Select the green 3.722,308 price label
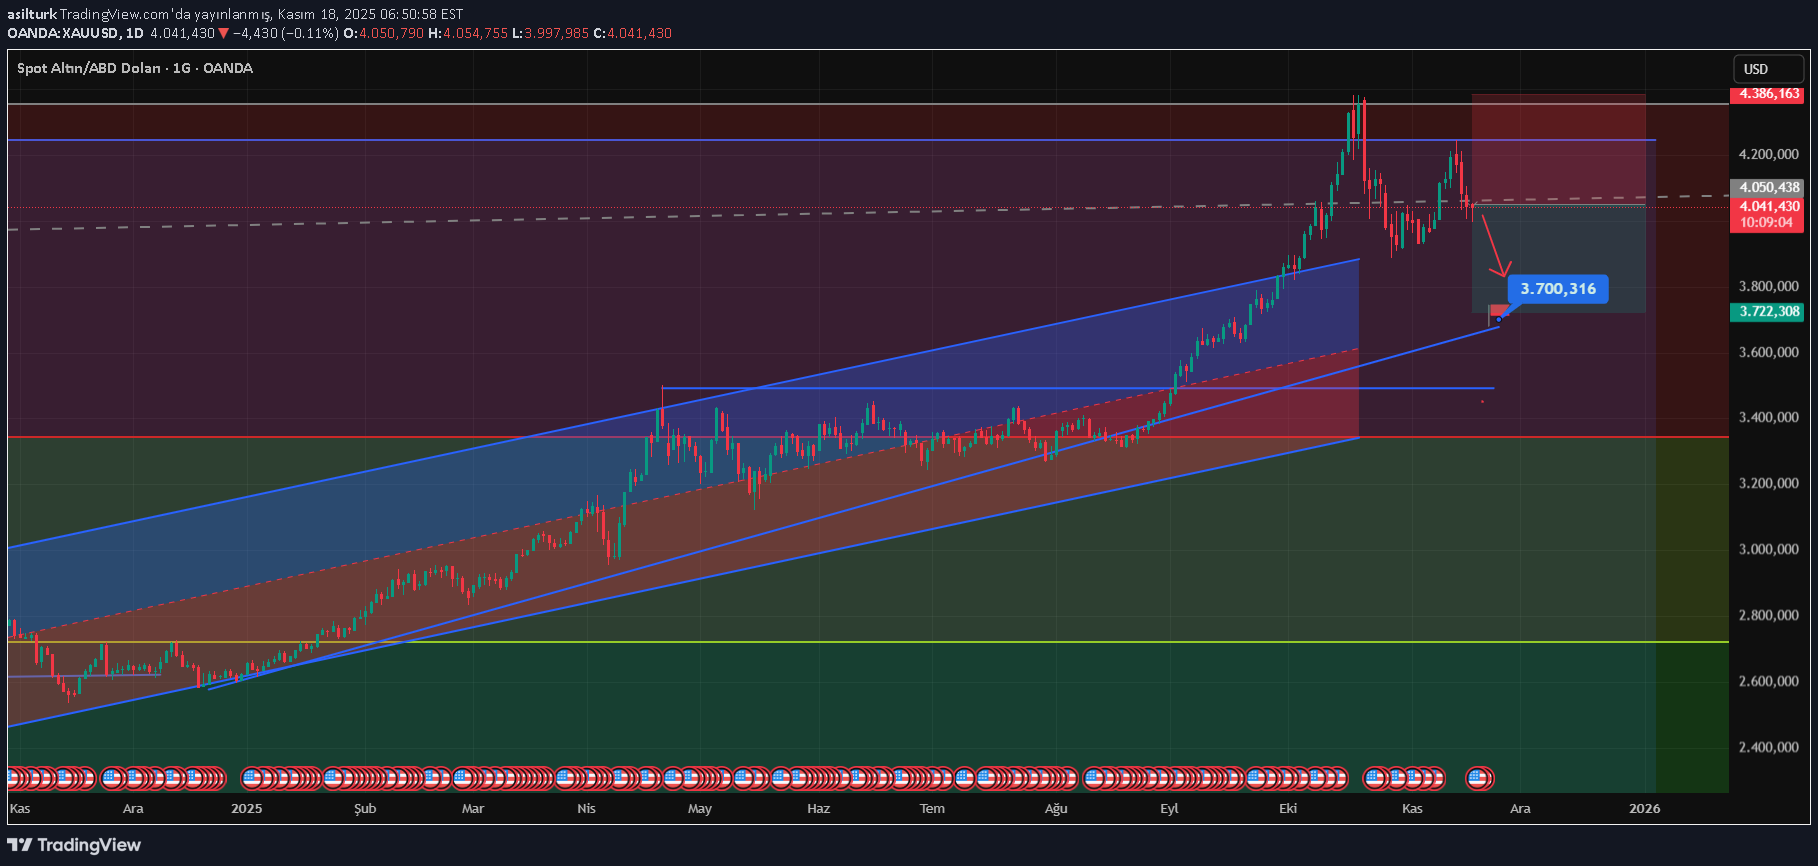This screenshot has height=866, width=1818. coord(1768,311)
